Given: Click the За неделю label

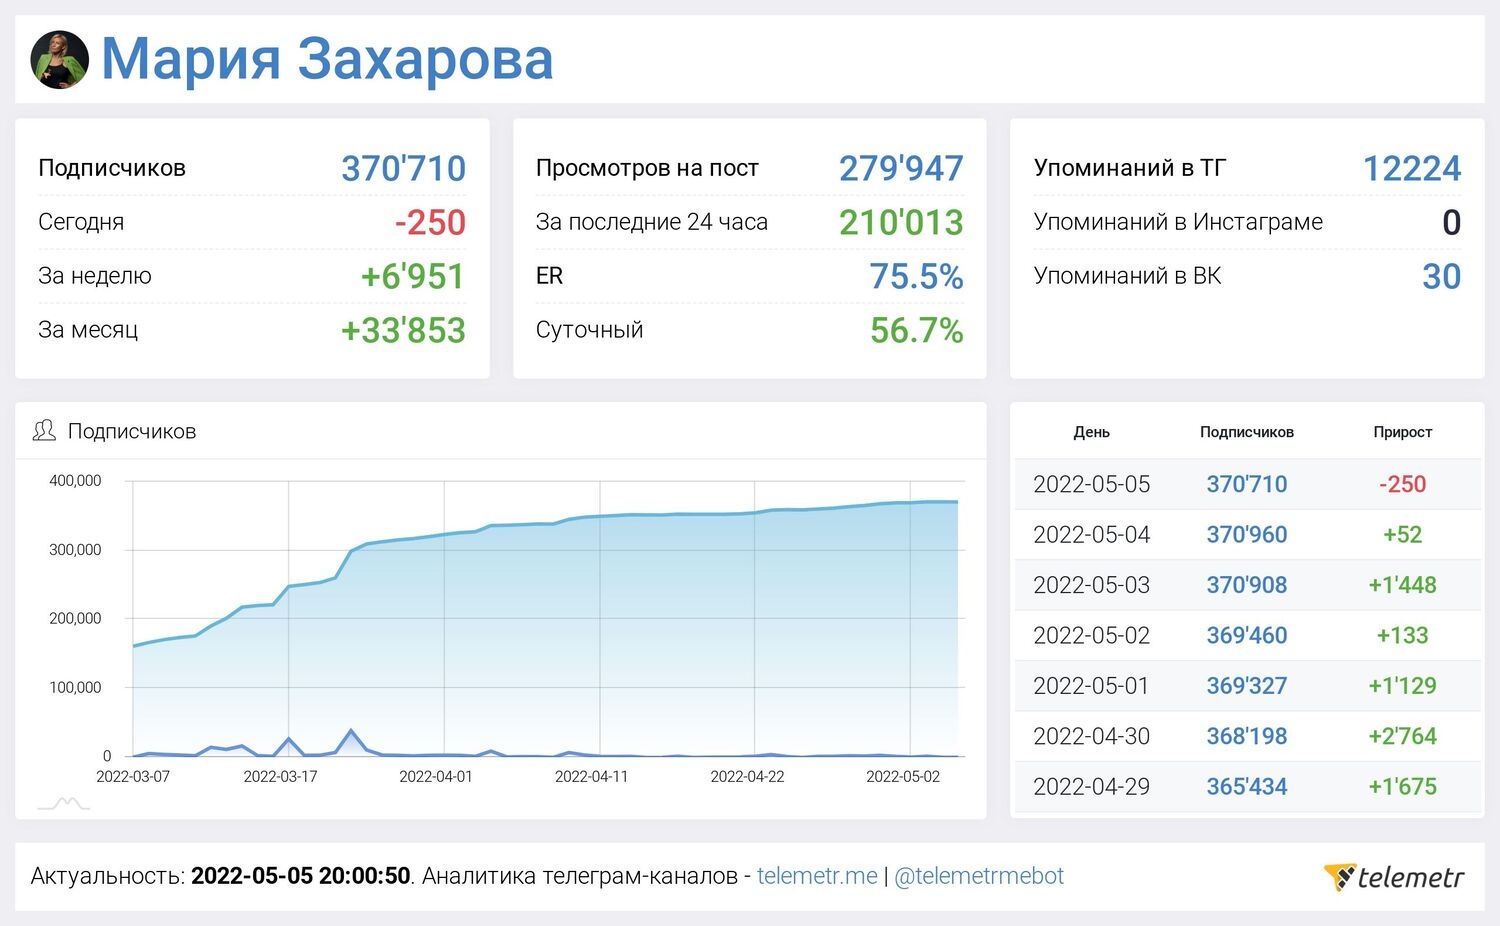Looking at the screenshot, I should pos(95,276).
